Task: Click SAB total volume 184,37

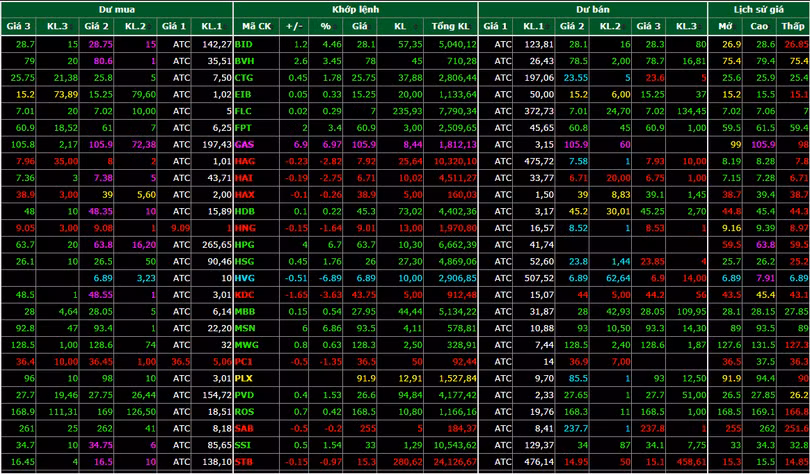Action: (462, 429)
